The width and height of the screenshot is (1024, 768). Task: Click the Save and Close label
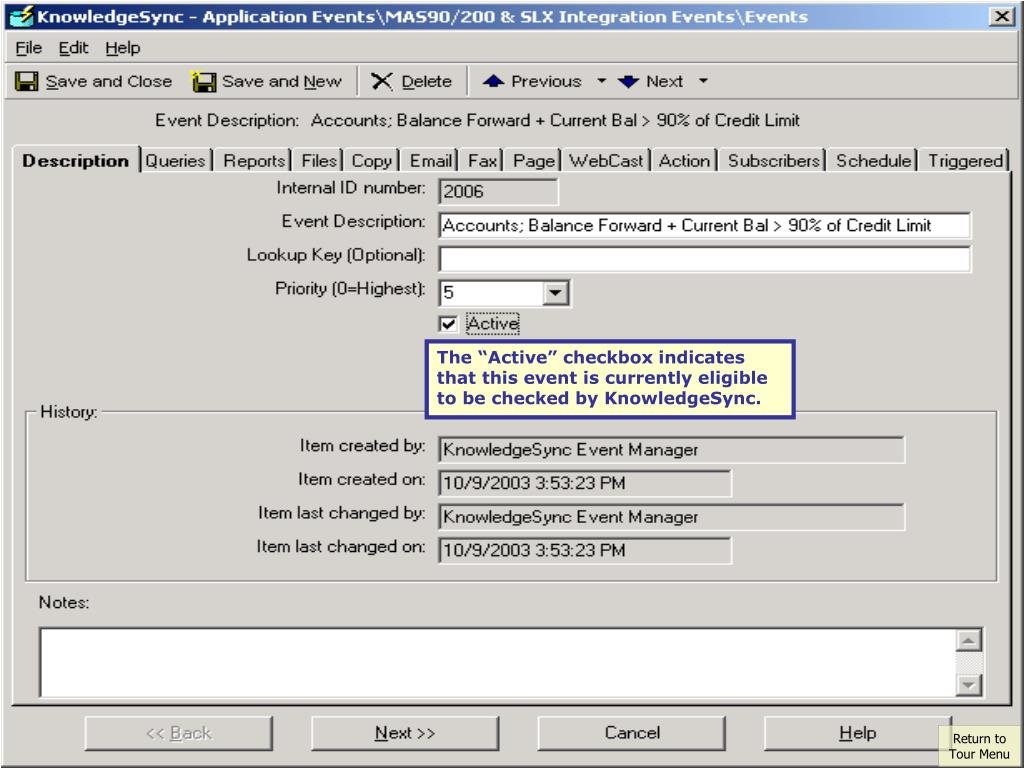point(108,82)
